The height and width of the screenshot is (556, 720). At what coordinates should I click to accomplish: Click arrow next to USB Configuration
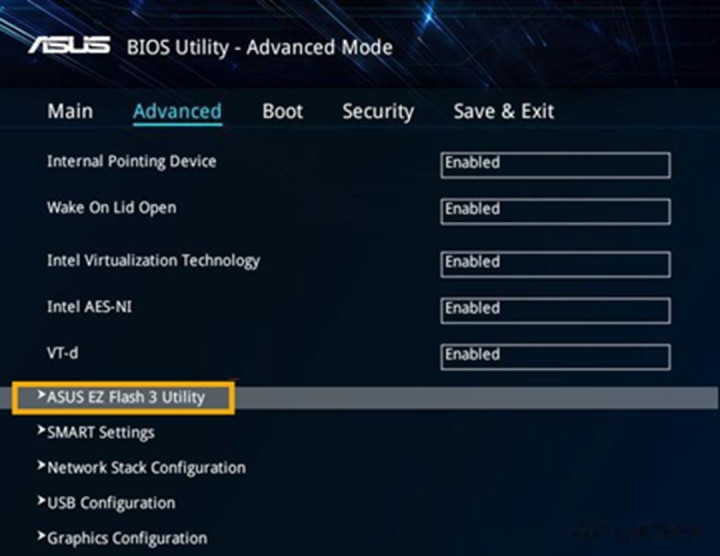[x=41, y=501]
